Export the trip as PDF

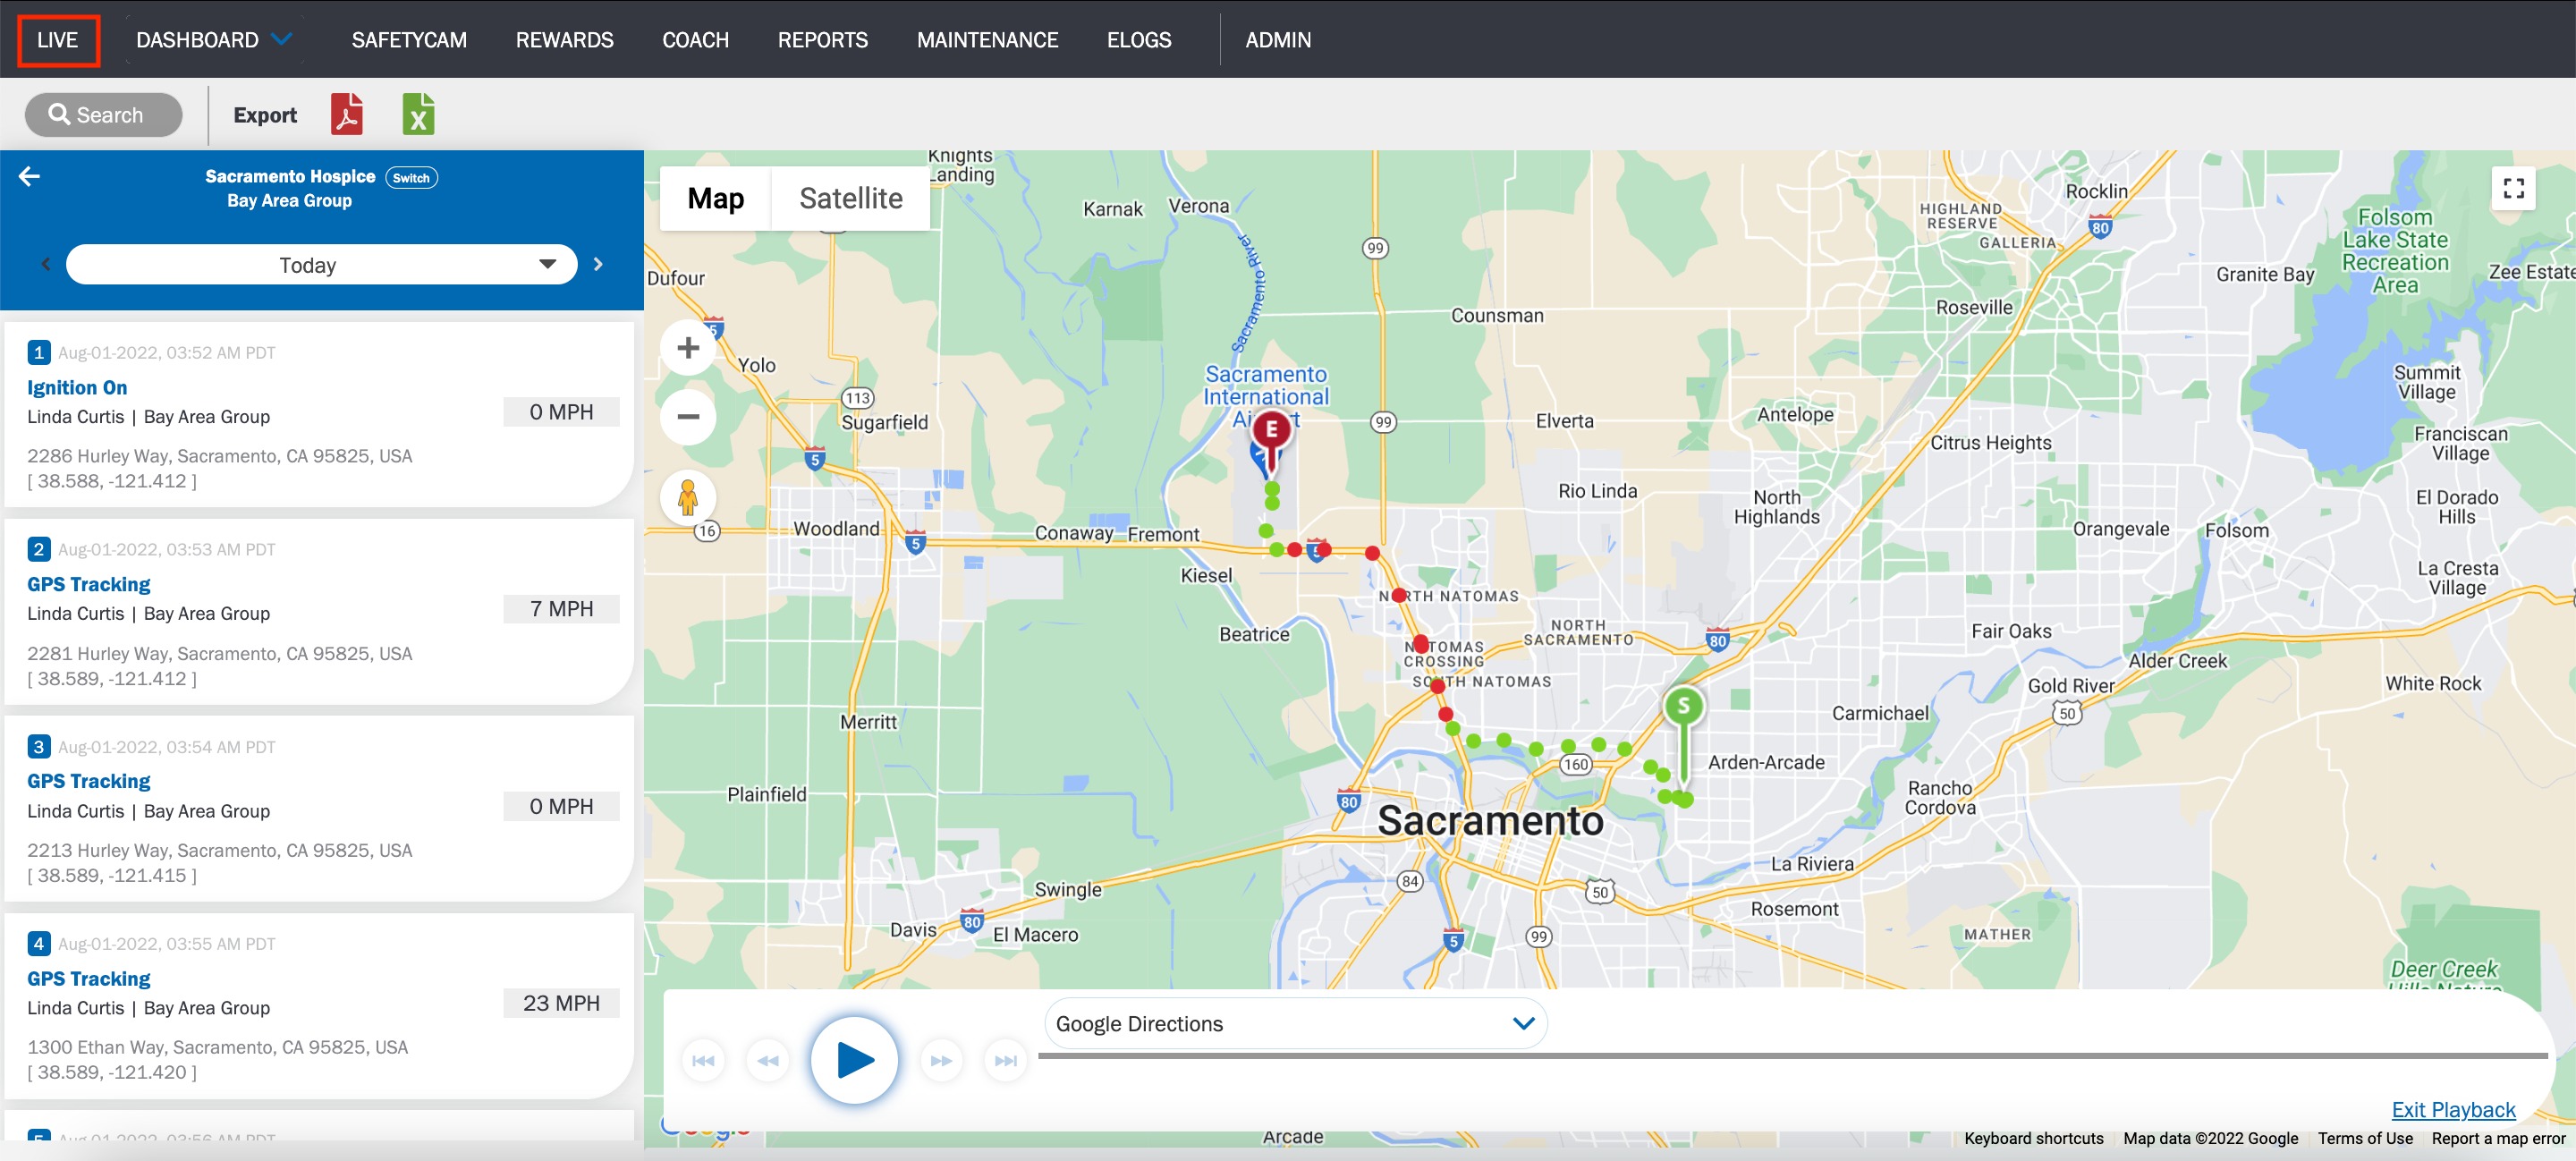(x=347, y=114)
